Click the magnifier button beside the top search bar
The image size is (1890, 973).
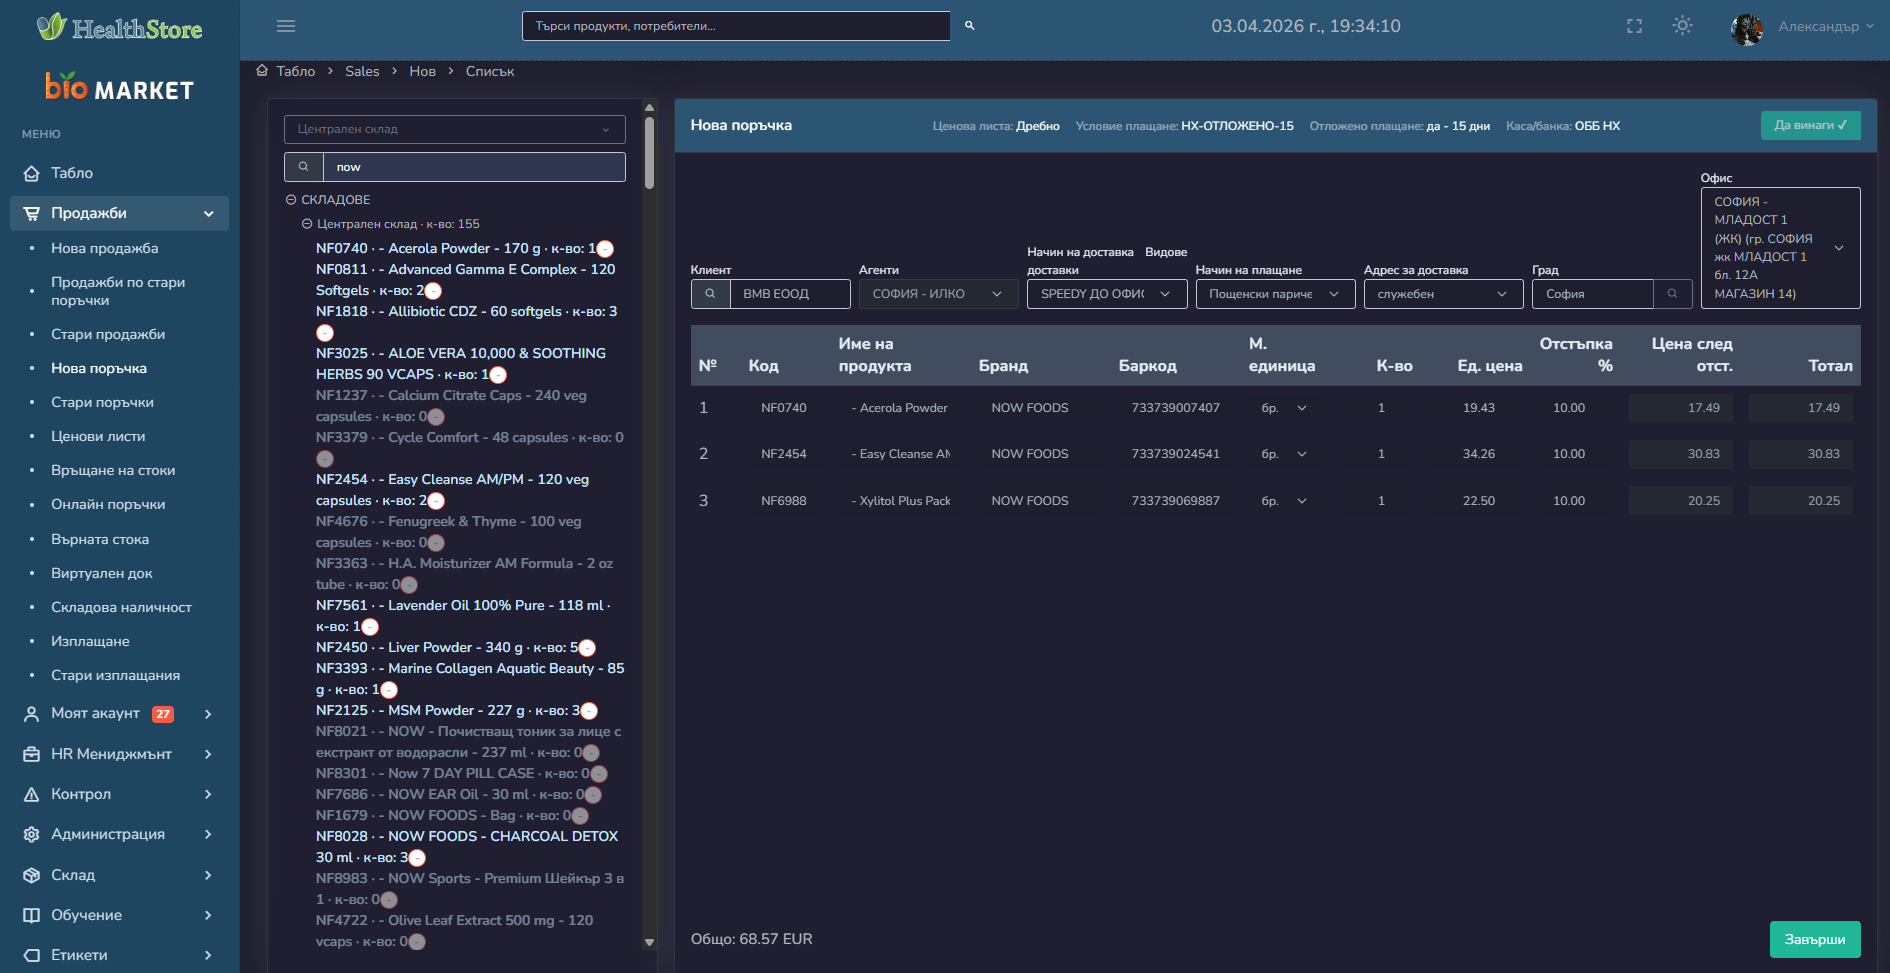pos(969,26)
